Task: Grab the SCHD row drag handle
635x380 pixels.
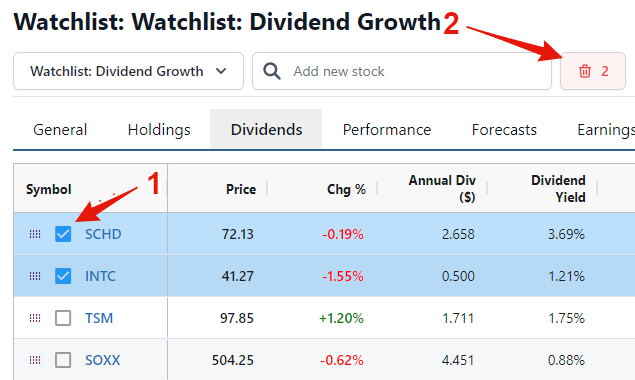Action: tap(35, 234)
